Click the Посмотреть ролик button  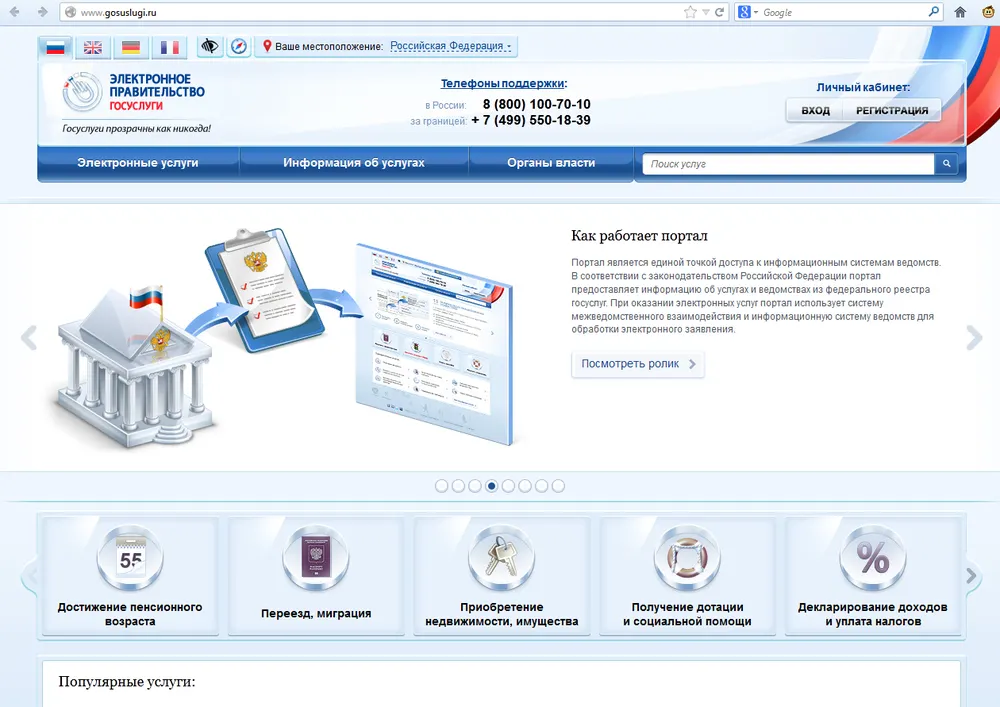[638, 364]
